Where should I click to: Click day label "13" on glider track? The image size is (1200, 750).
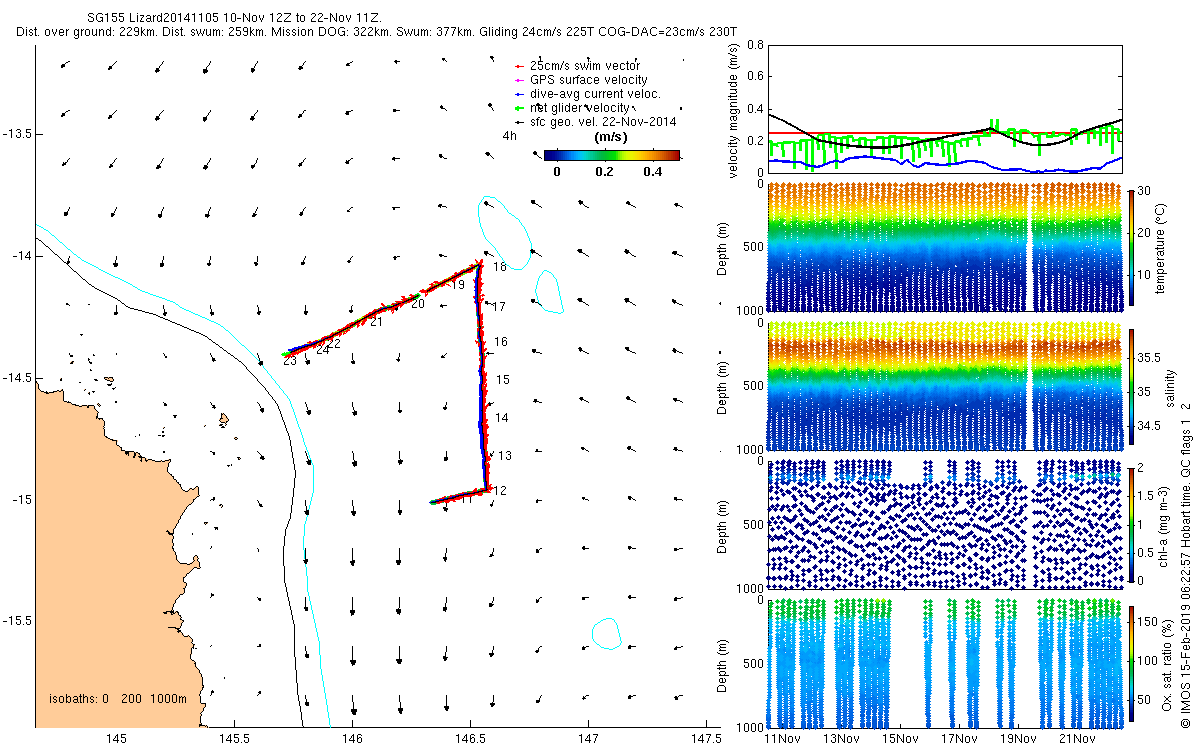(505, 455)
